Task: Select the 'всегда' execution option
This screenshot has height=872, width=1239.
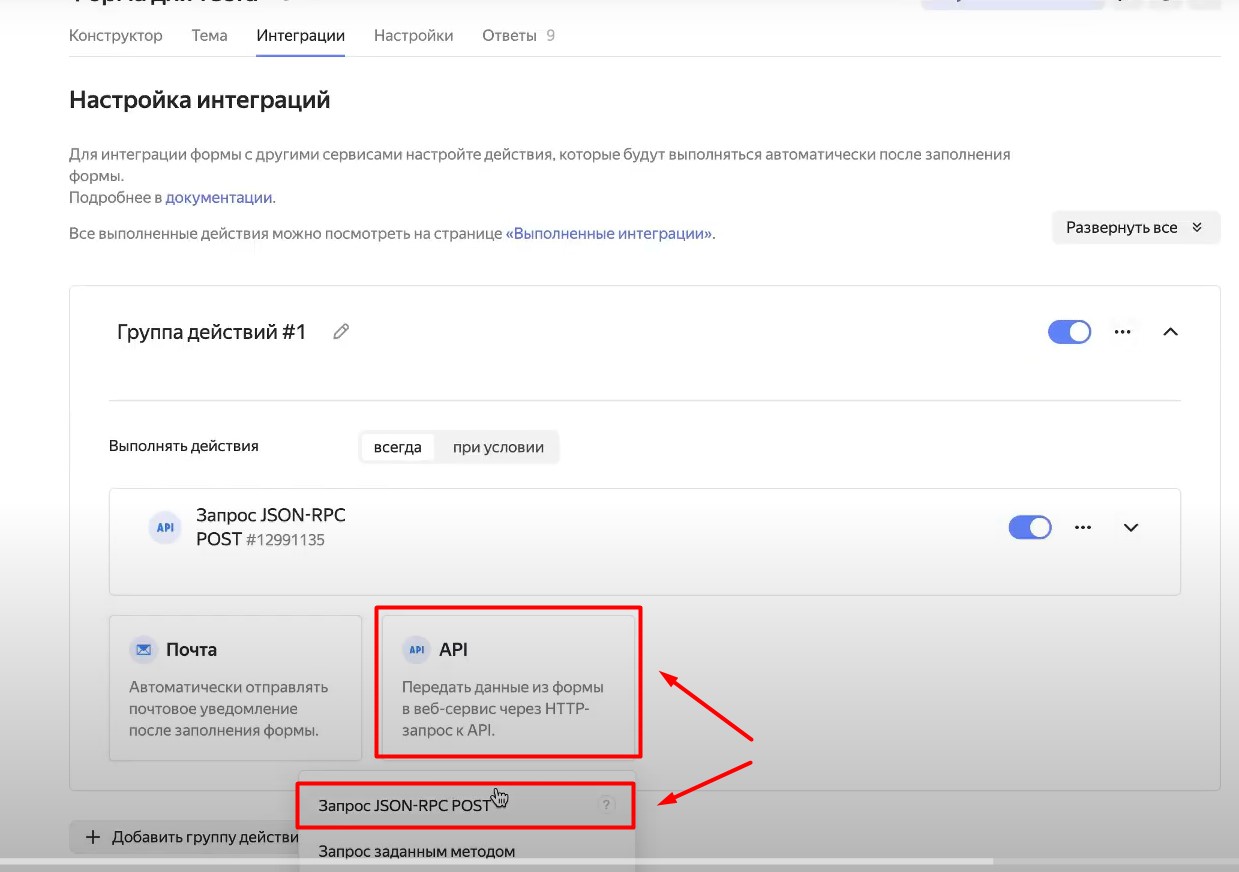Action: 398,447
